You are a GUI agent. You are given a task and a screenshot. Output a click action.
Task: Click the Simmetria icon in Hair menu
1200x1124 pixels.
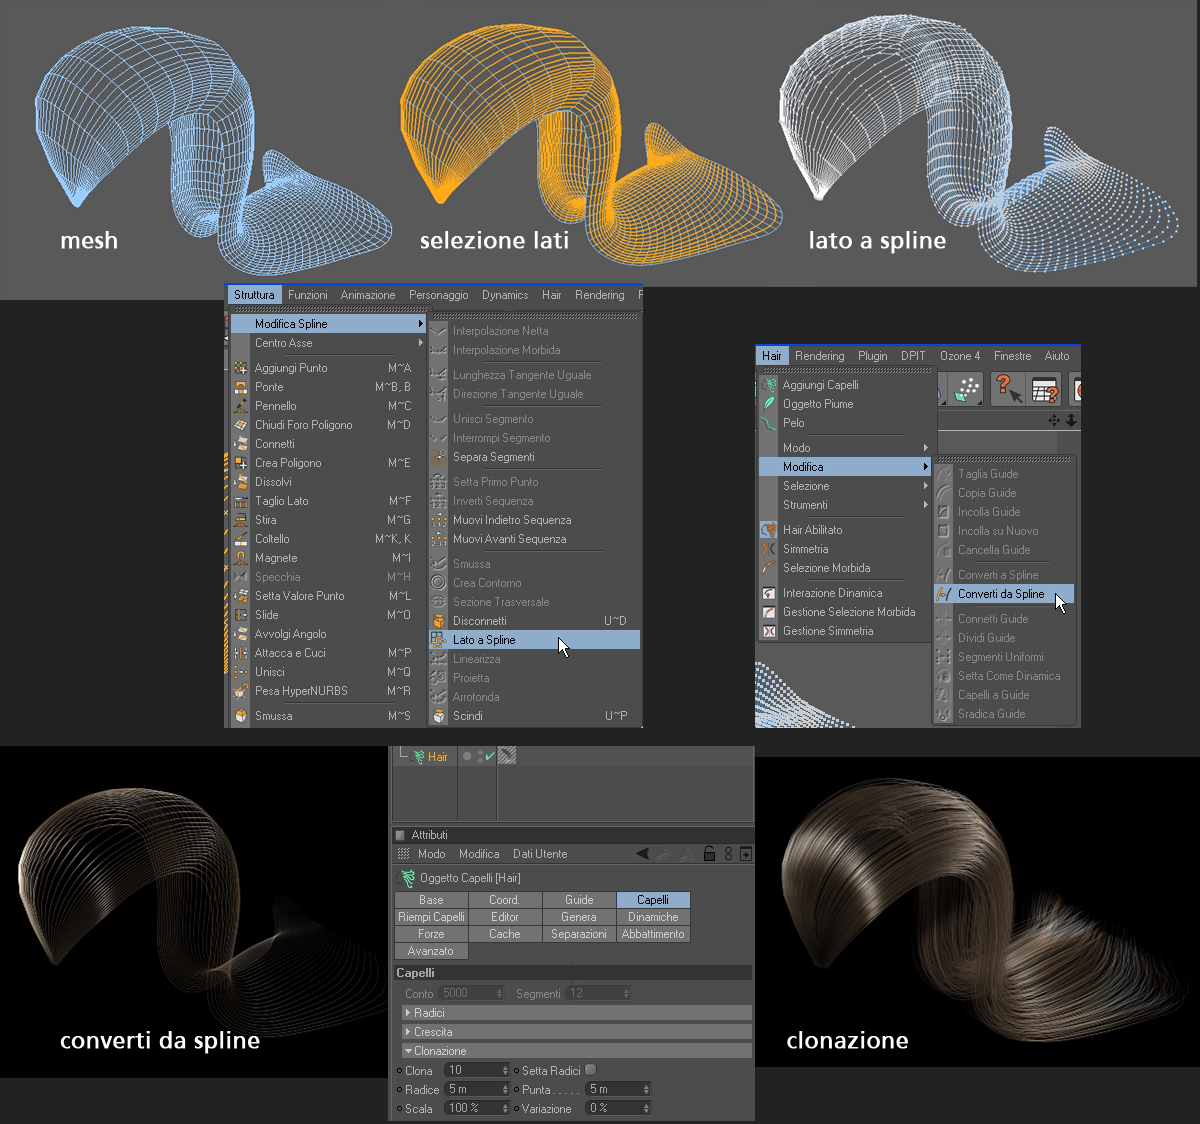tap(769, 549)
